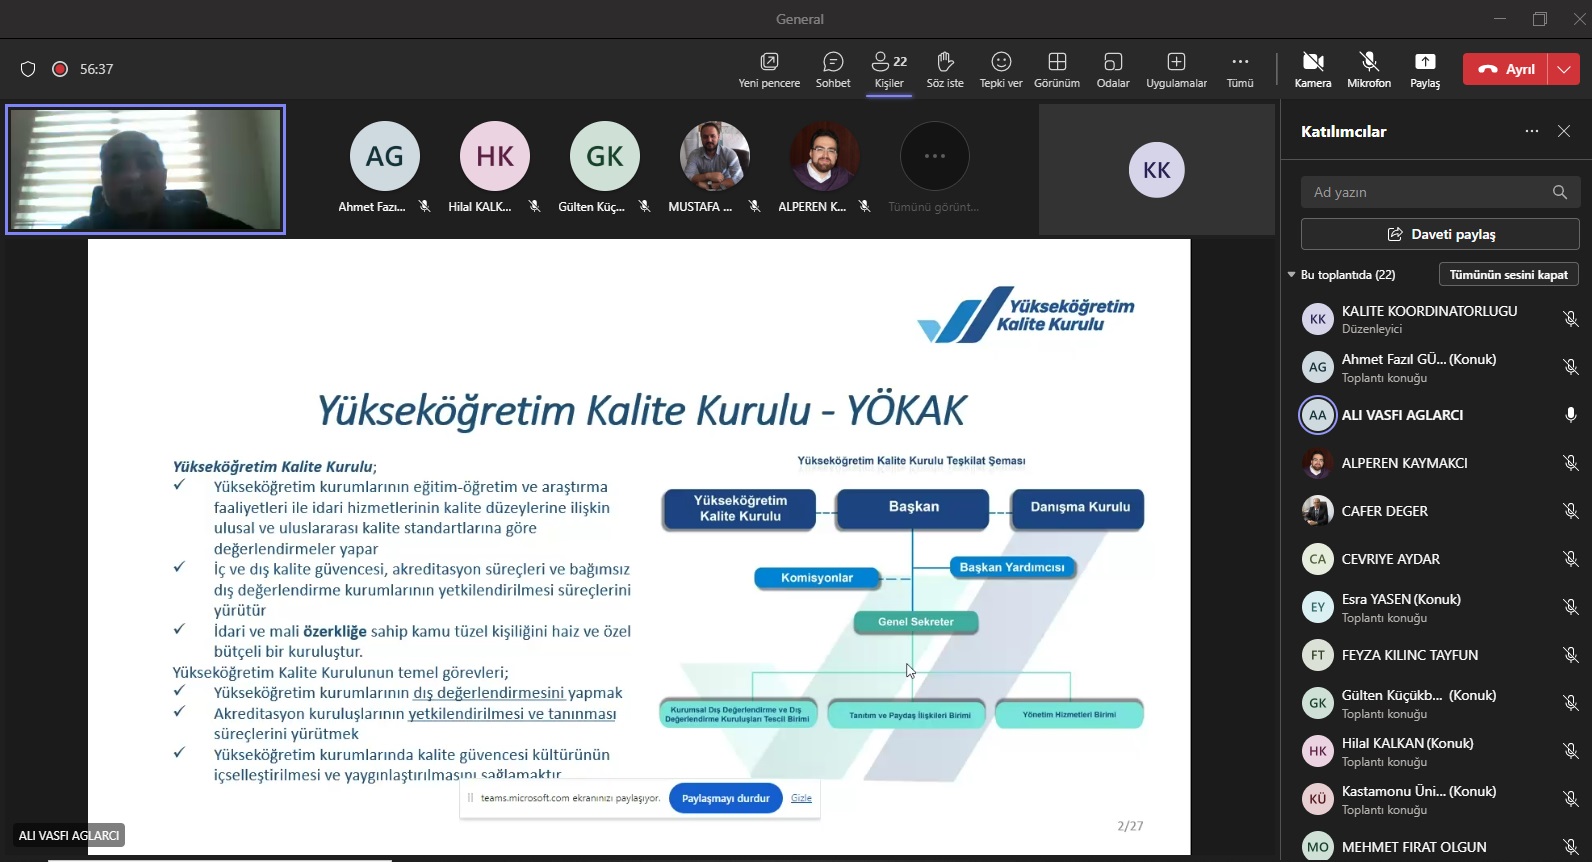Click the KK avatar tile

click(x=1157, y=170)
